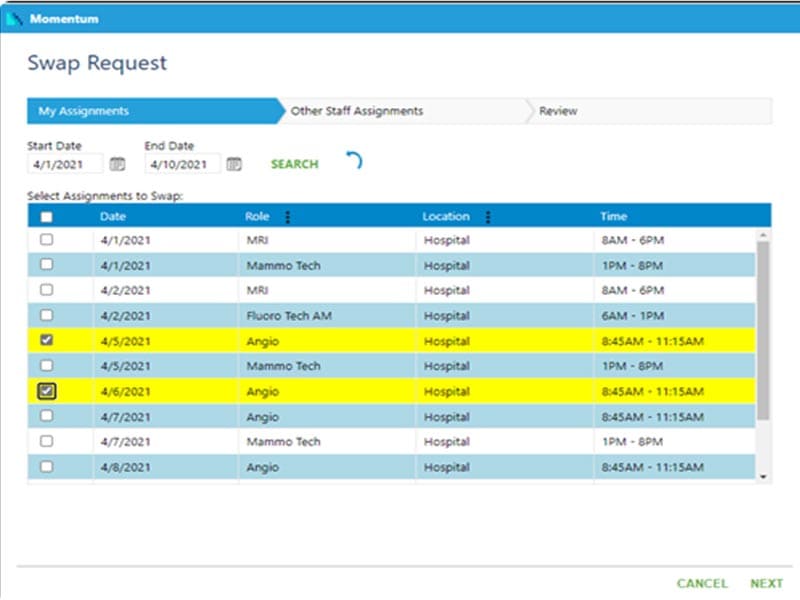
Task: Click the table vertical scrollbar thumb
Action: (x=763, y=331)
